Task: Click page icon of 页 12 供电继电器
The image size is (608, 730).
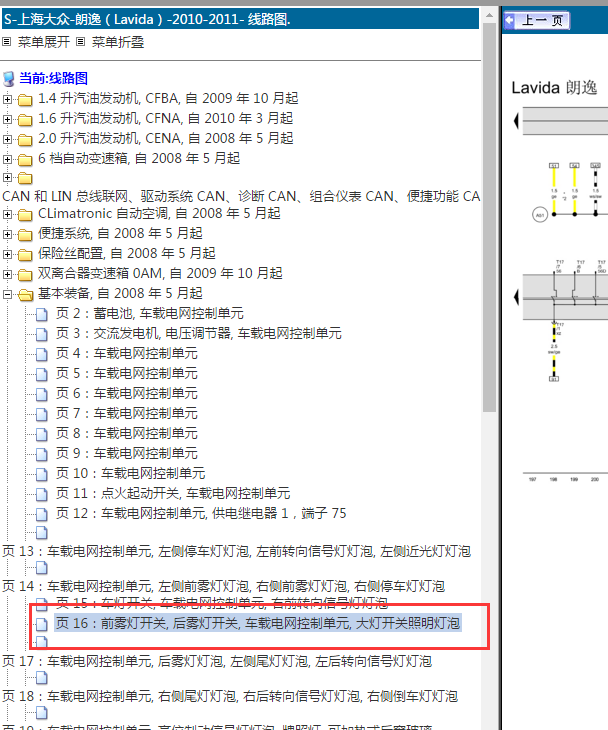Action: pyautogui.click(x=42, y=514)
